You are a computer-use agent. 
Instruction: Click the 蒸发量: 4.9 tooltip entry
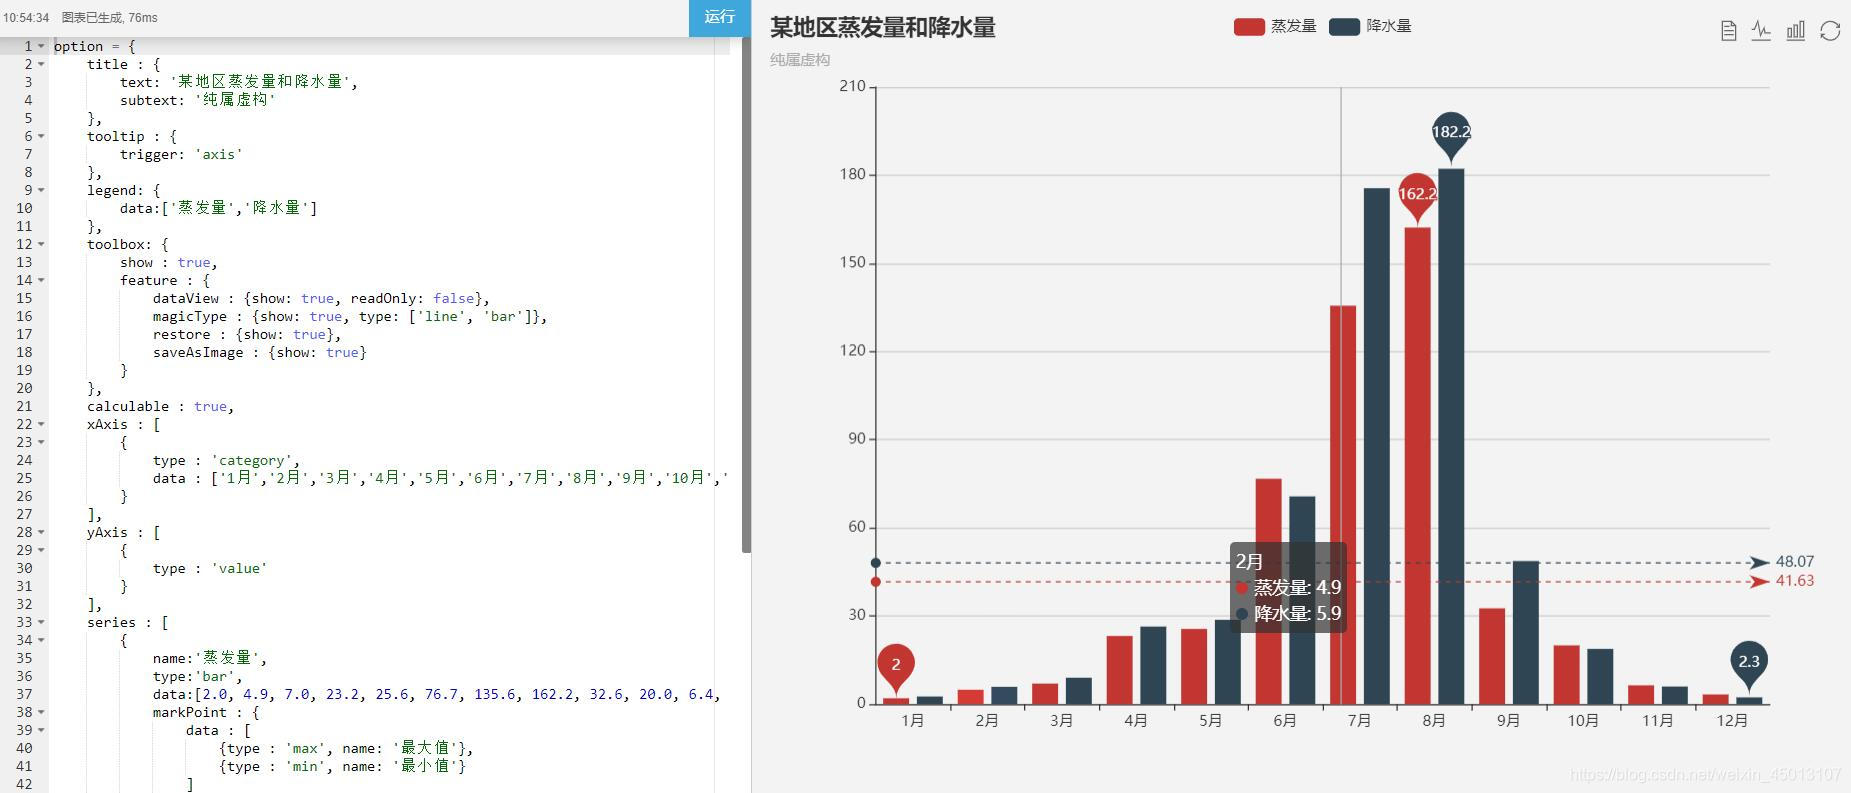pyautogui.click(x=1288, y=588)
